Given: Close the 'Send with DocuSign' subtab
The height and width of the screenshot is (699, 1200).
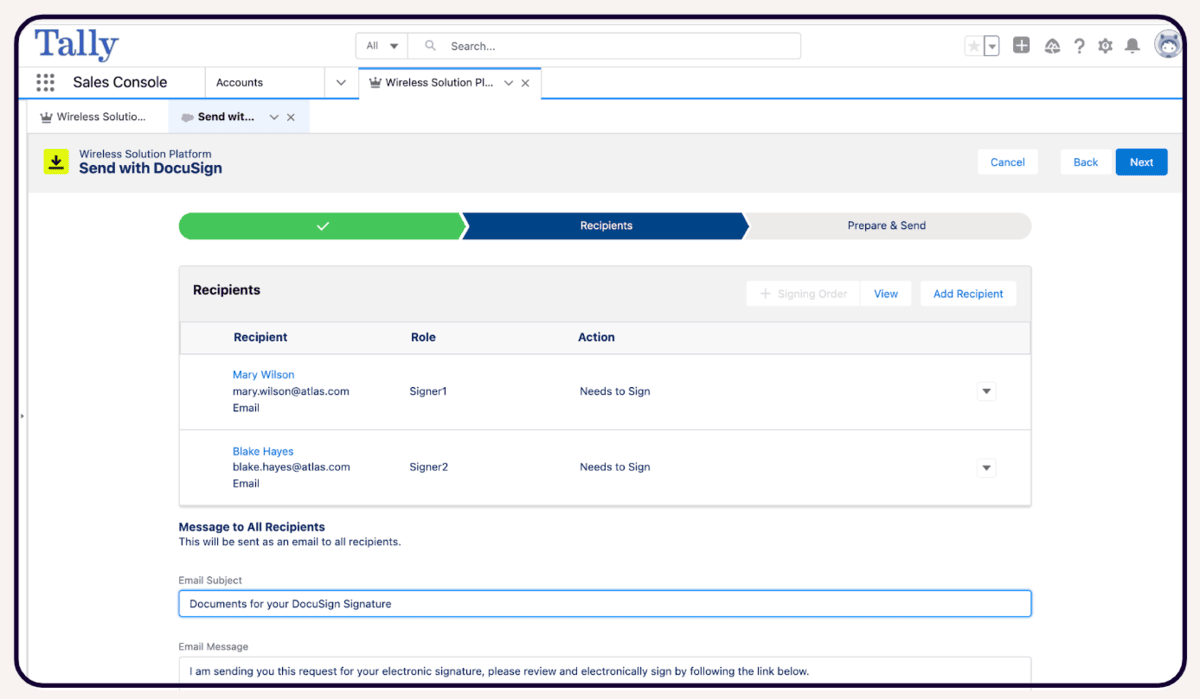Looking at the screenshot, I should (x=291, y=117).
